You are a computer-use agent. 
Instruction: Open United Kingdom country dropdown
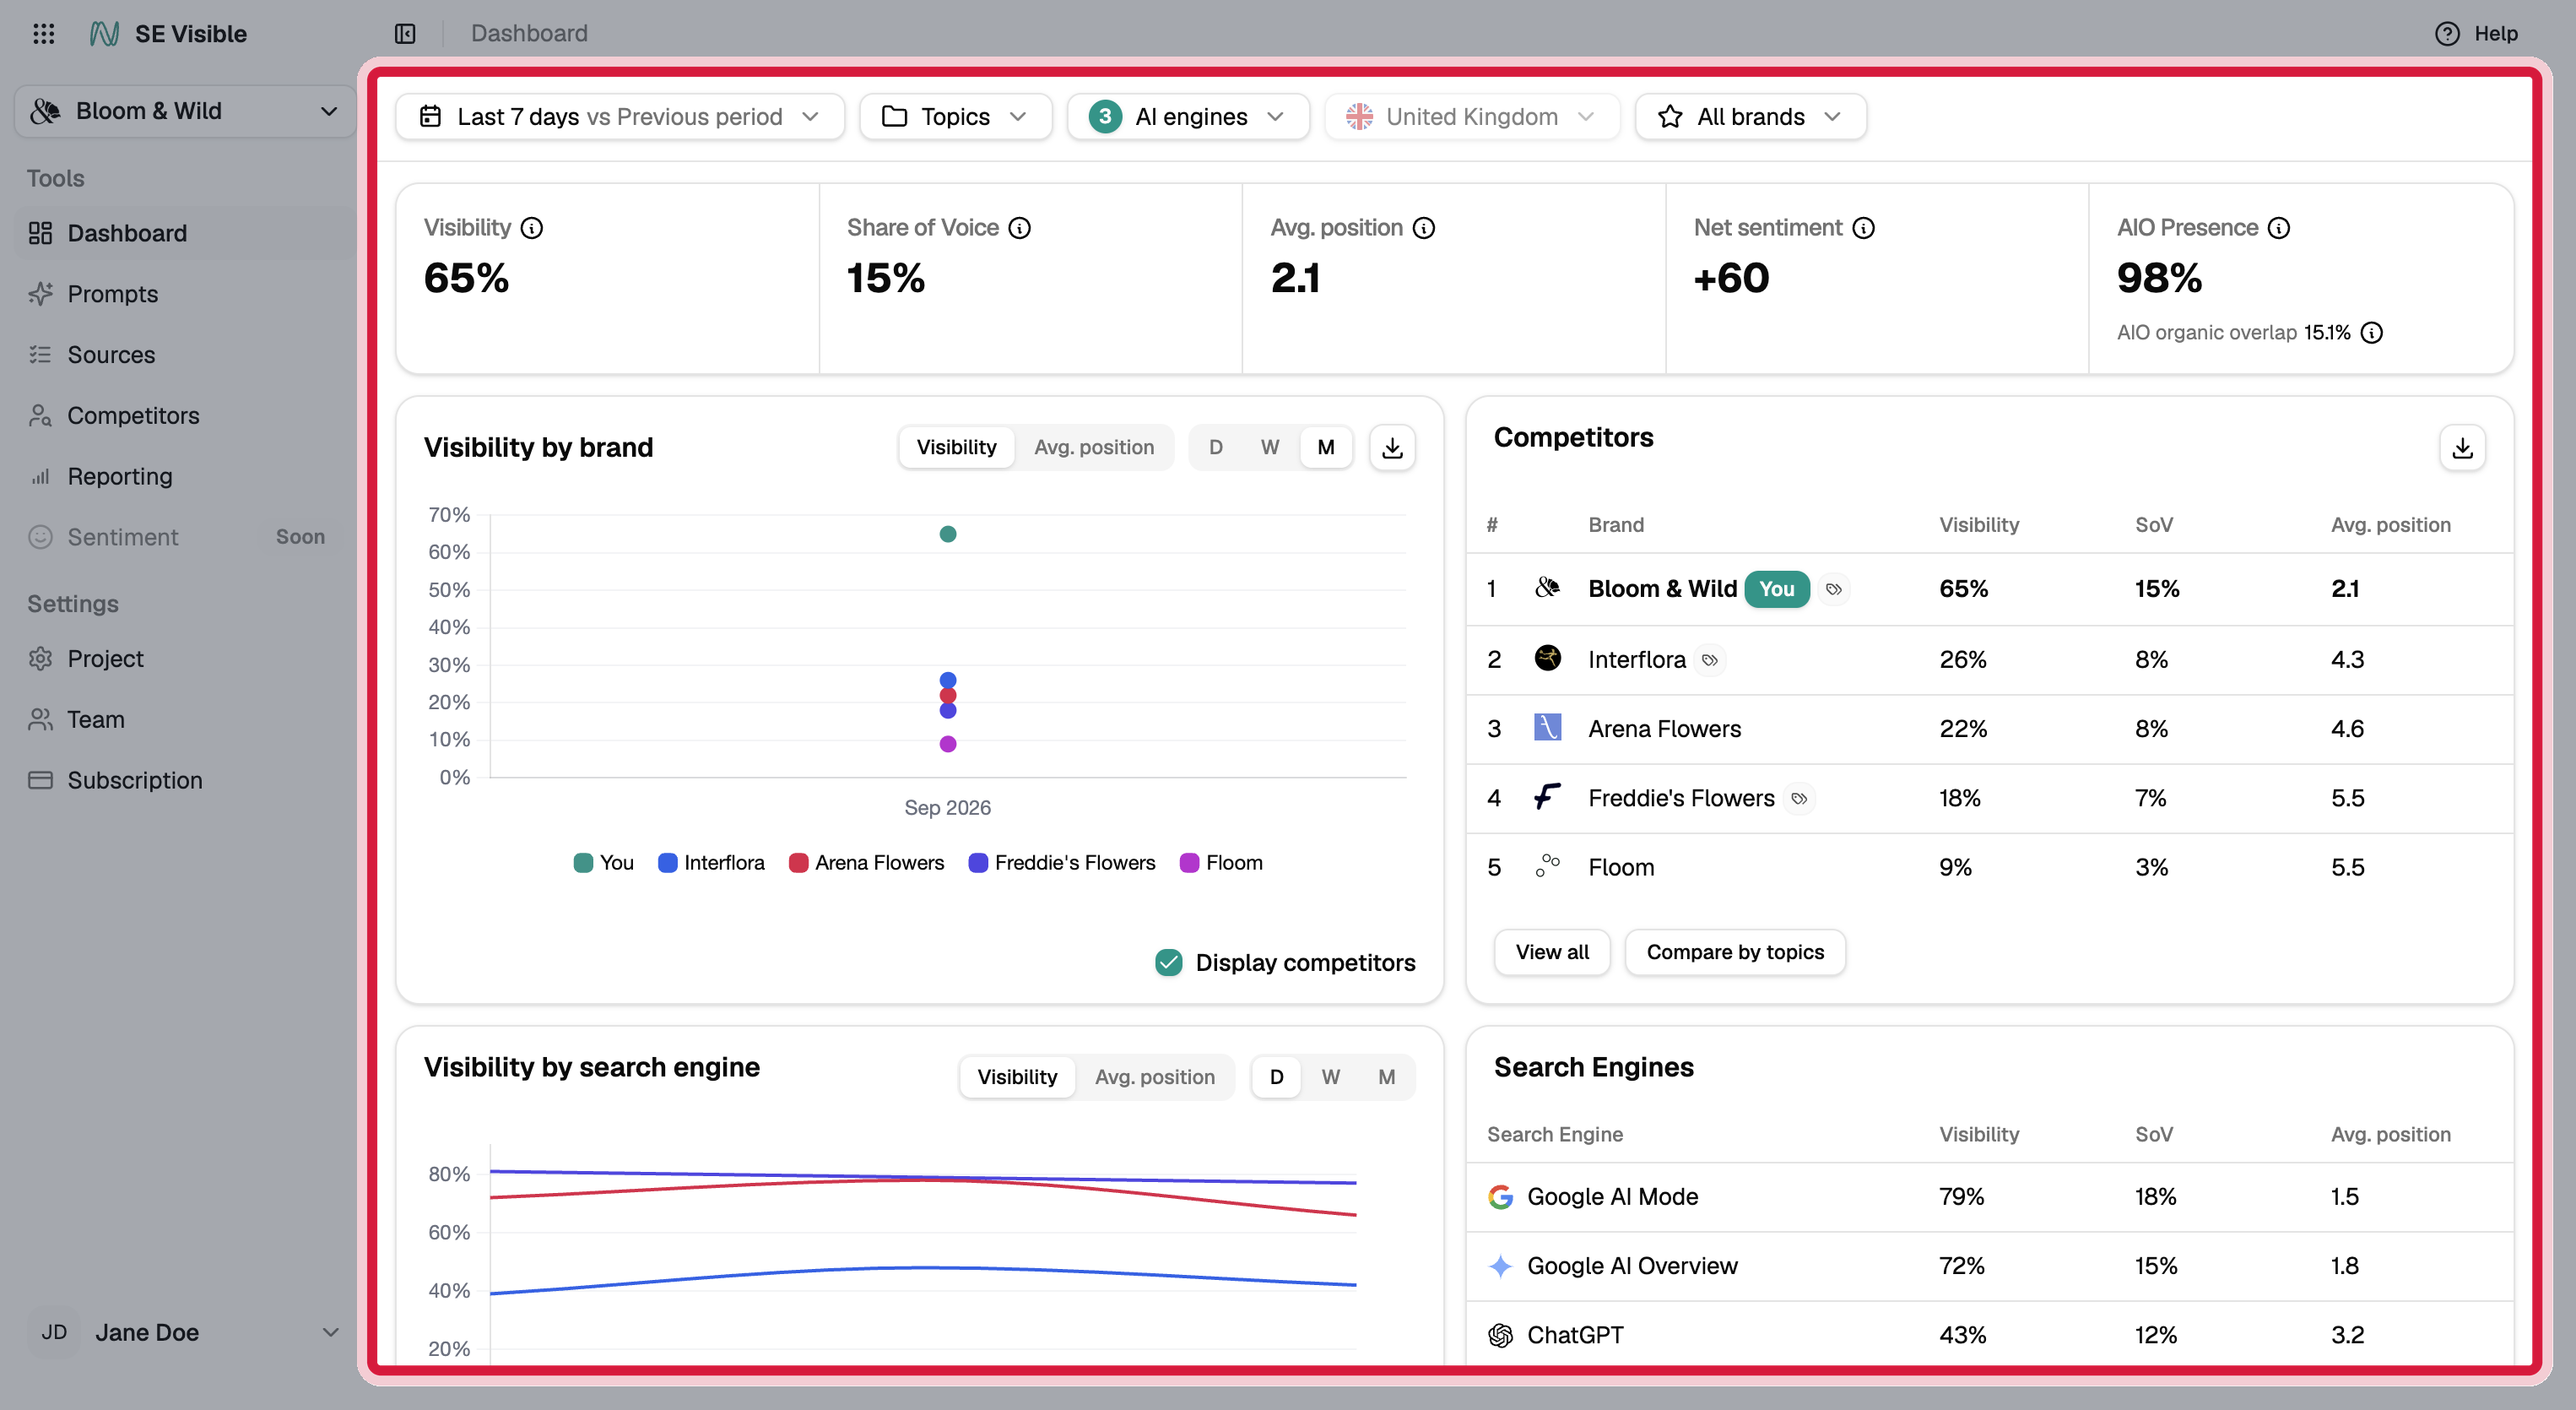point(1471,117)
